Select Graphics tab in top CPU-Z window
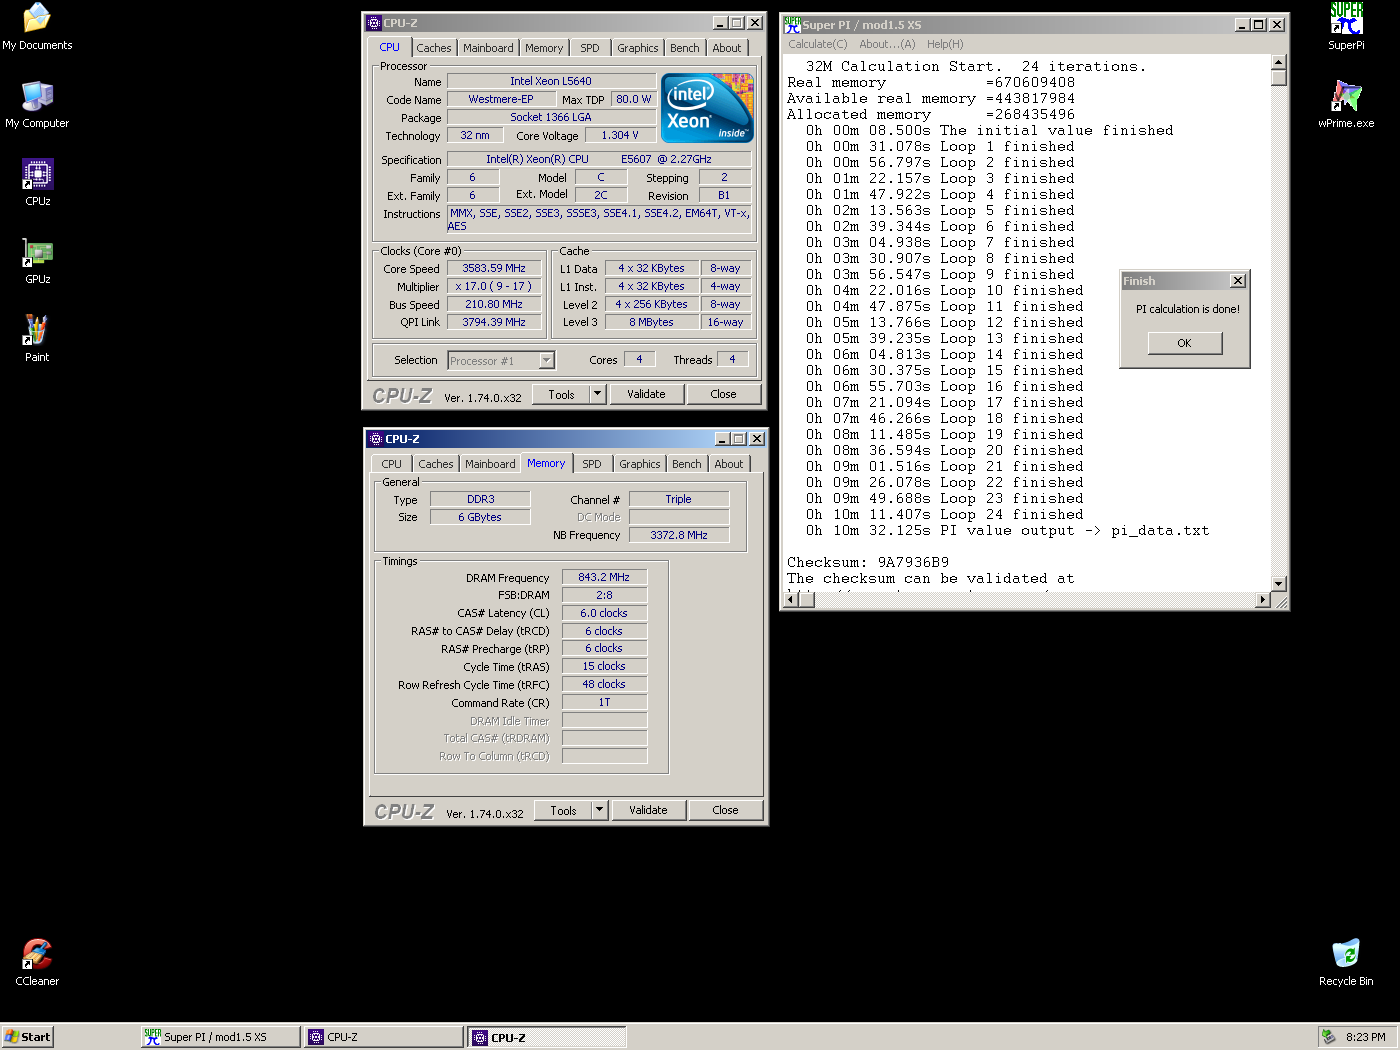 [x=637, y=48]
